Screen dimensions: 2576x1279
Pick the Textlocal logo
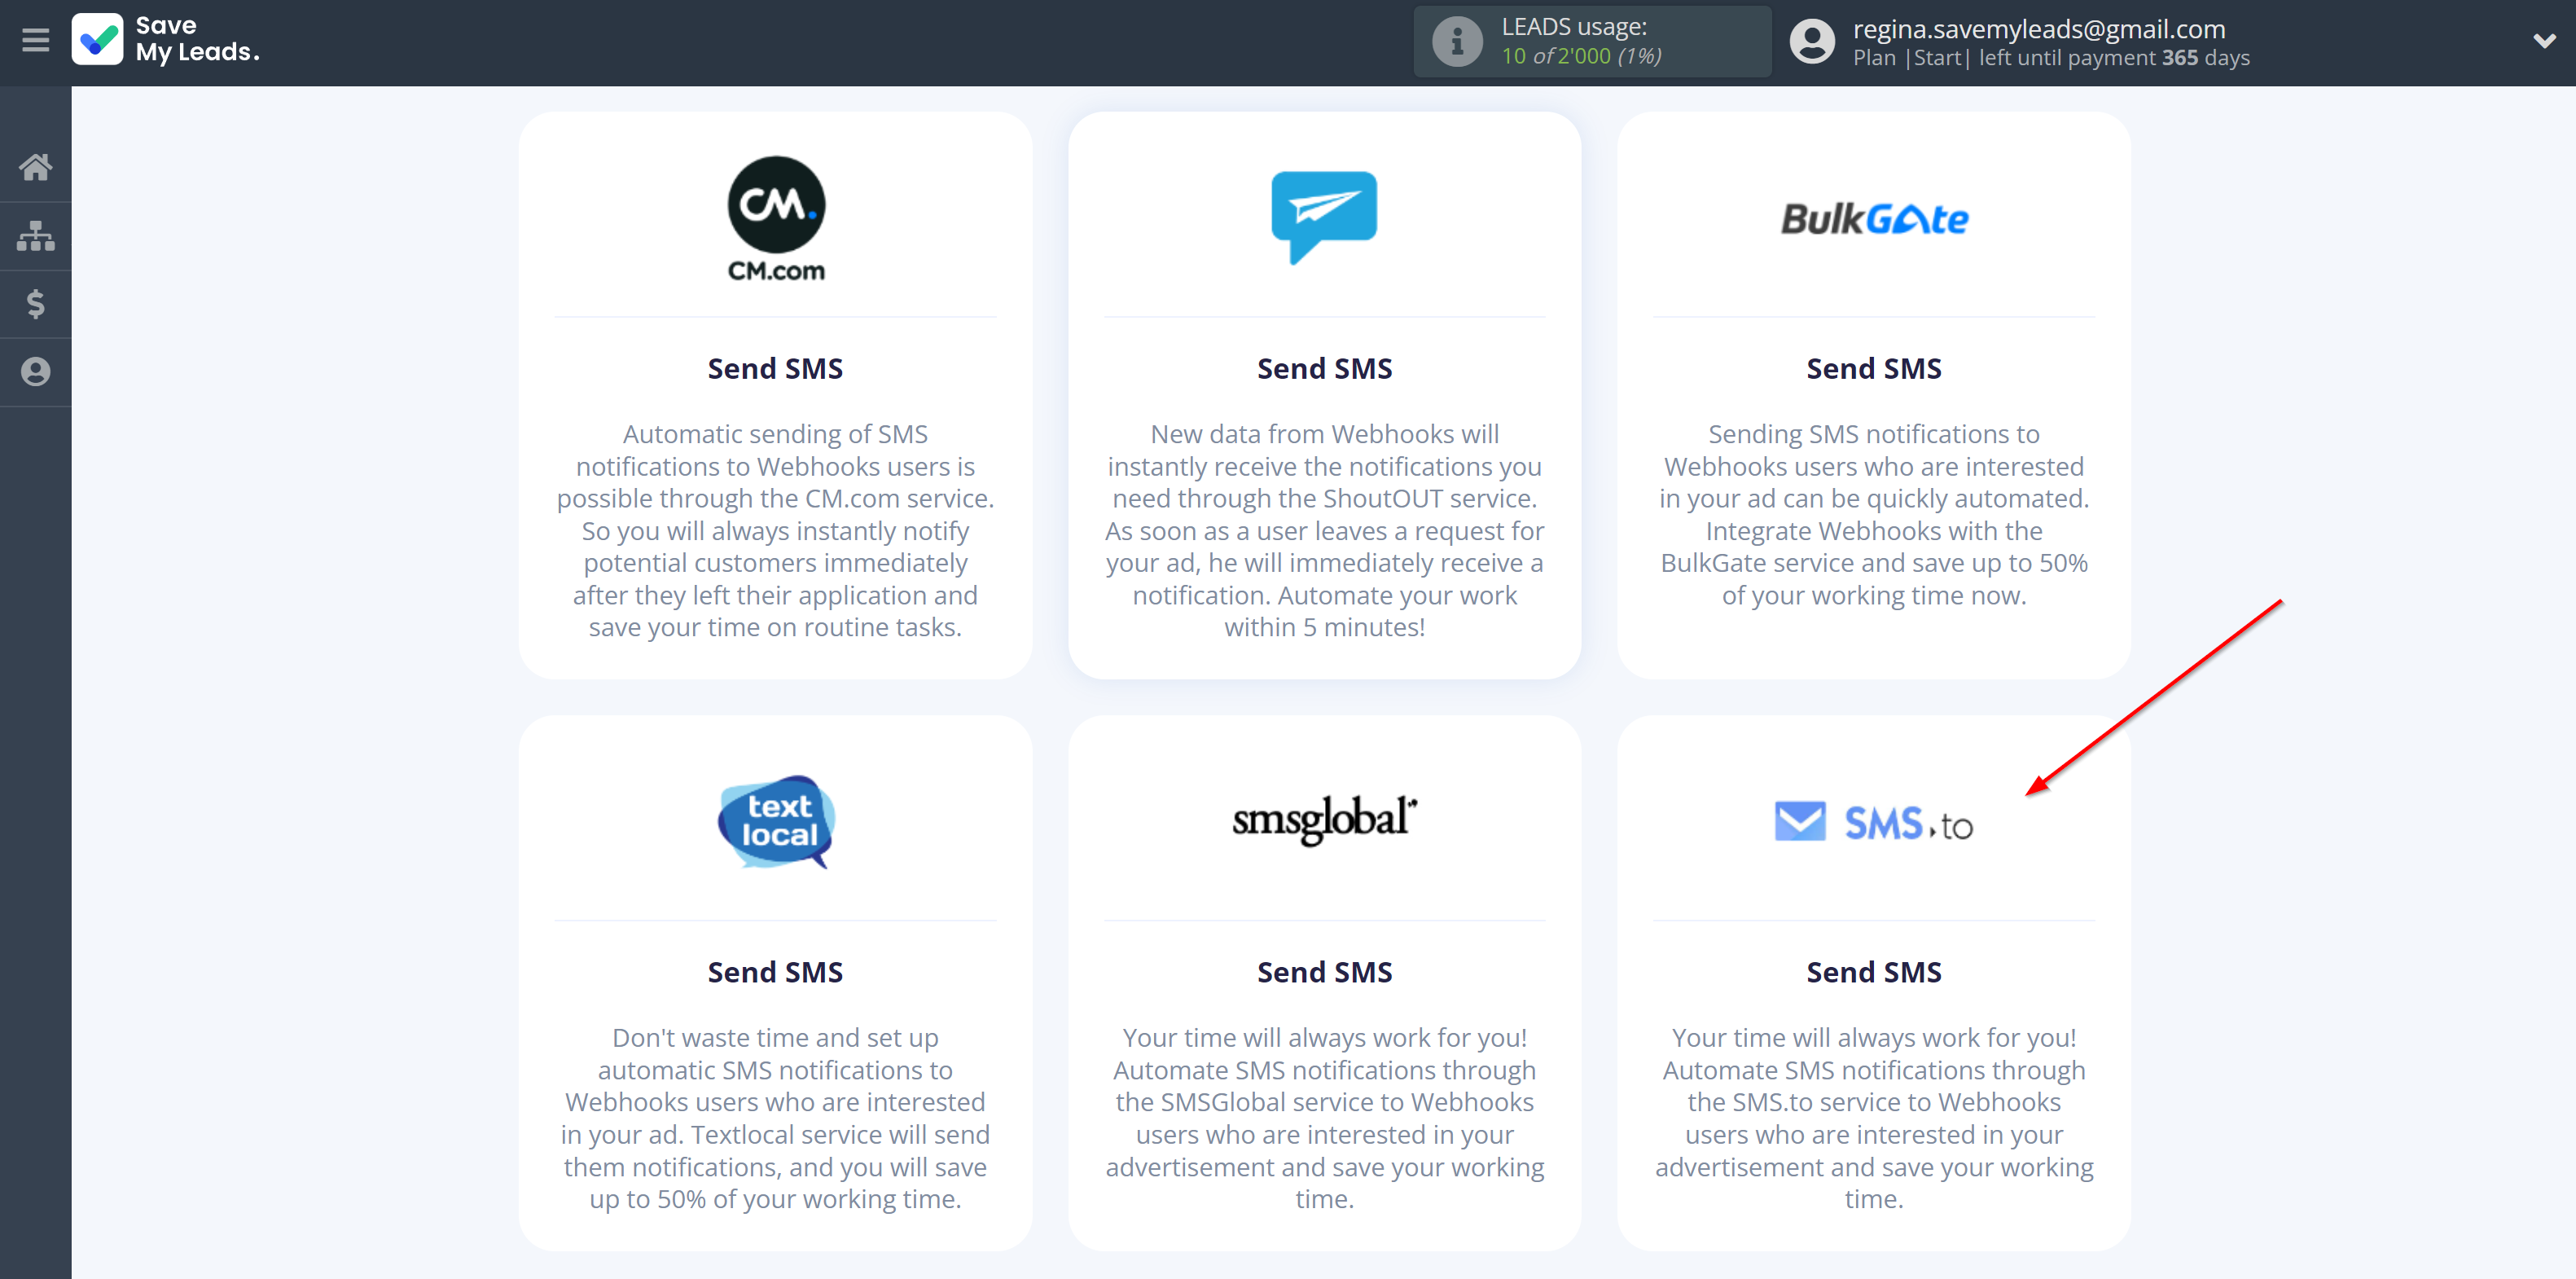point(775,821)
